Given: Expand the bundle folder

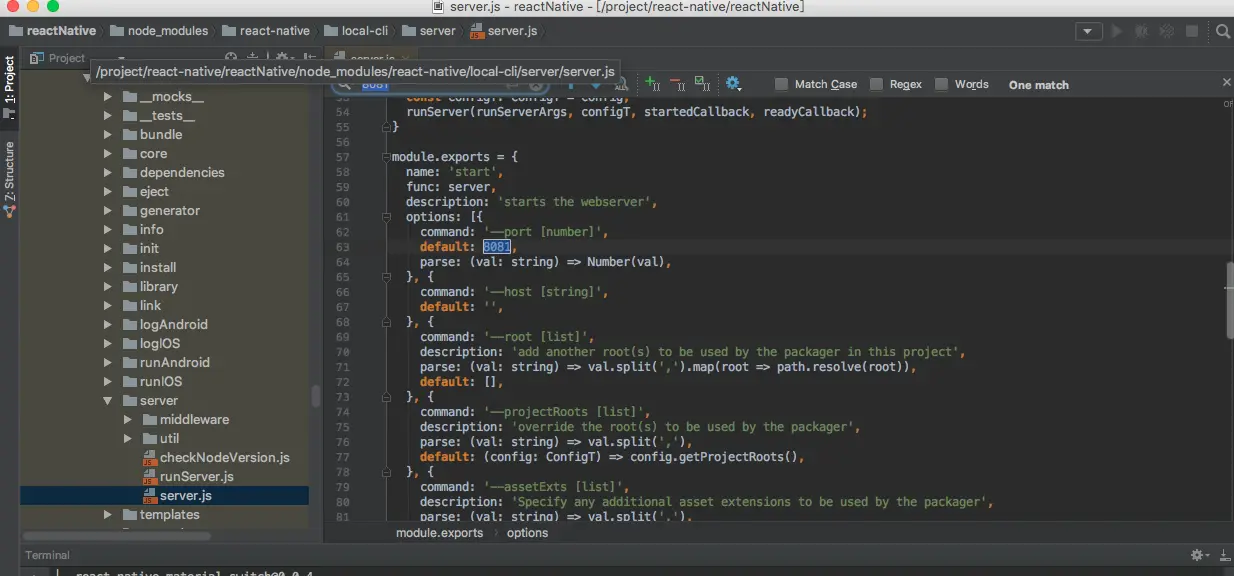Looking at the screenshot, I should (108, 135).
